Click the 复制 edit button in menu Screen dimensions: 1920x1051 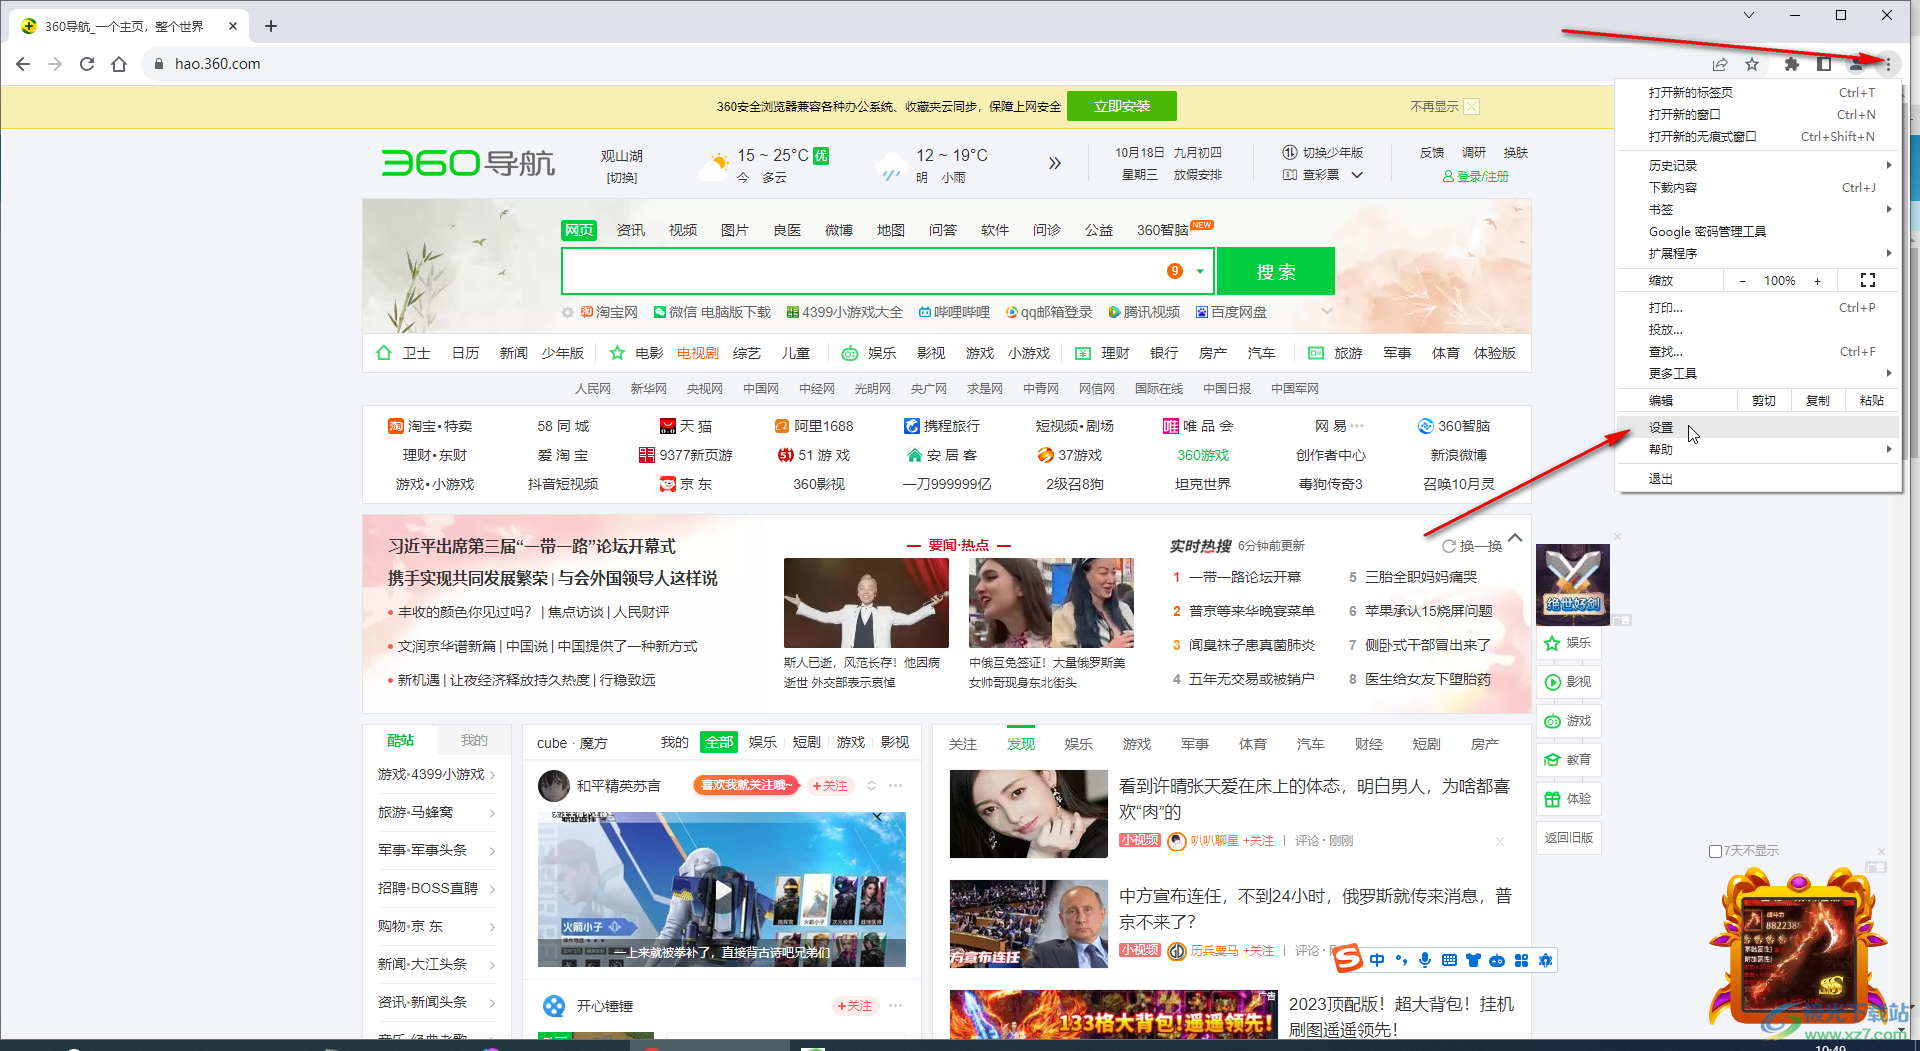1817,400
